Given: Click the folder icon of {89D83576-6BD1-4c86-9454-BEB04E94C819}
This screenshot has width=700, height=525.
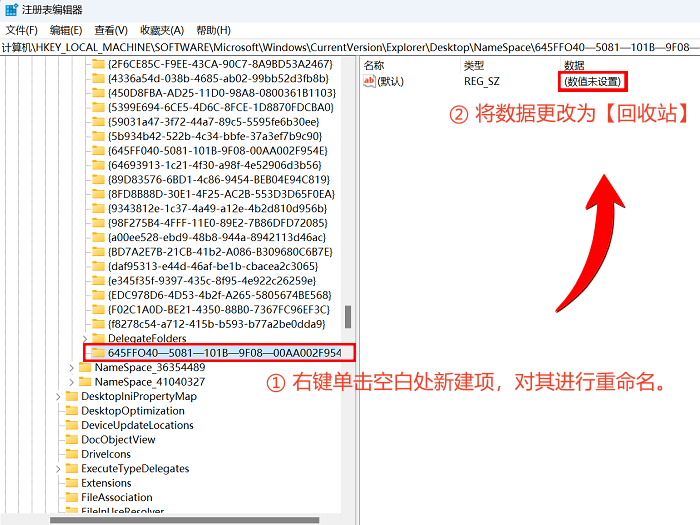Looking at the screenshot, I should (x=98, y=179).
